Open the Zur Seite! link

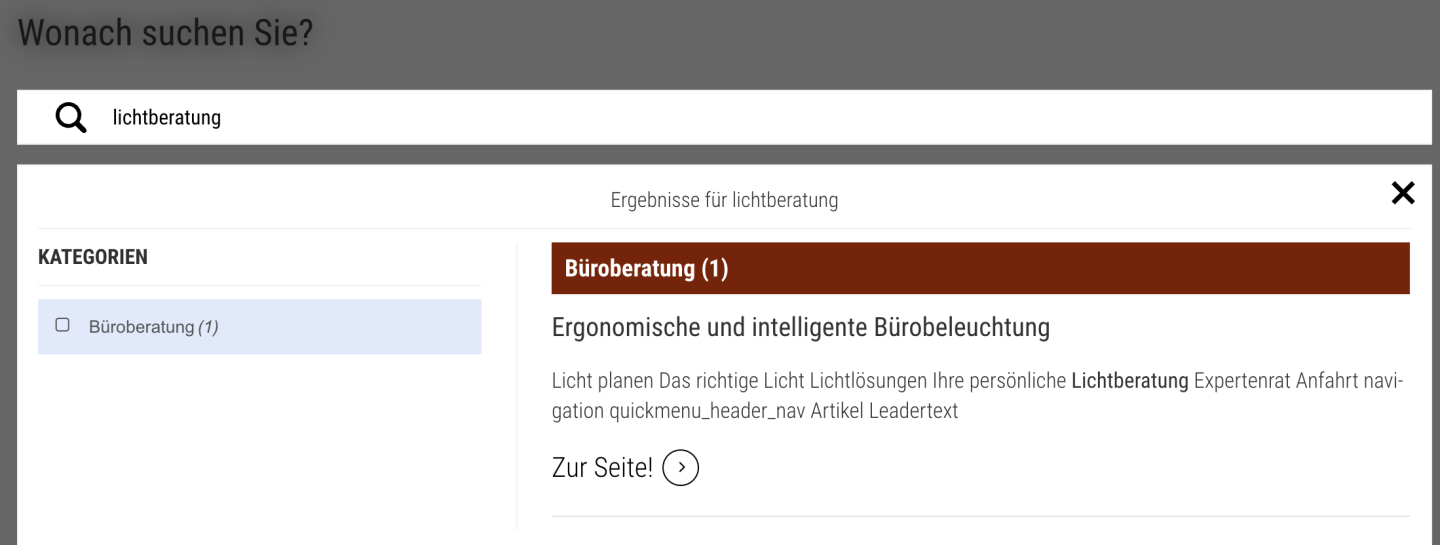(601, 467)
